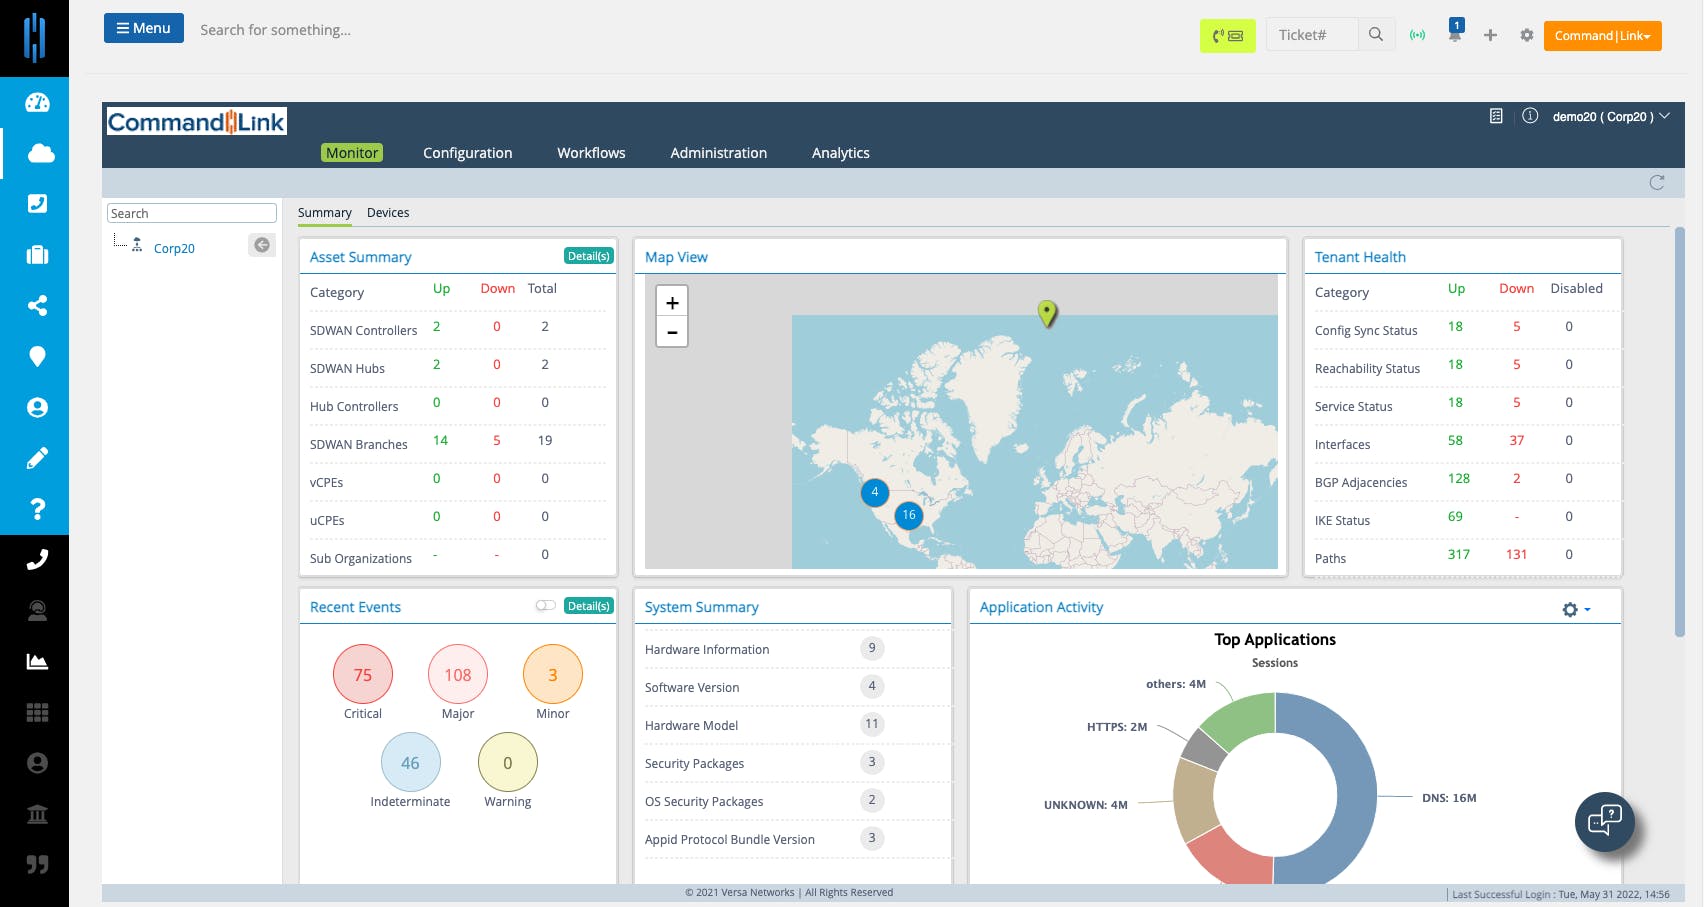Screen dimensions: 1704x907
Task: Click the green broadcast signal icon
Action: click(1417, 35)
